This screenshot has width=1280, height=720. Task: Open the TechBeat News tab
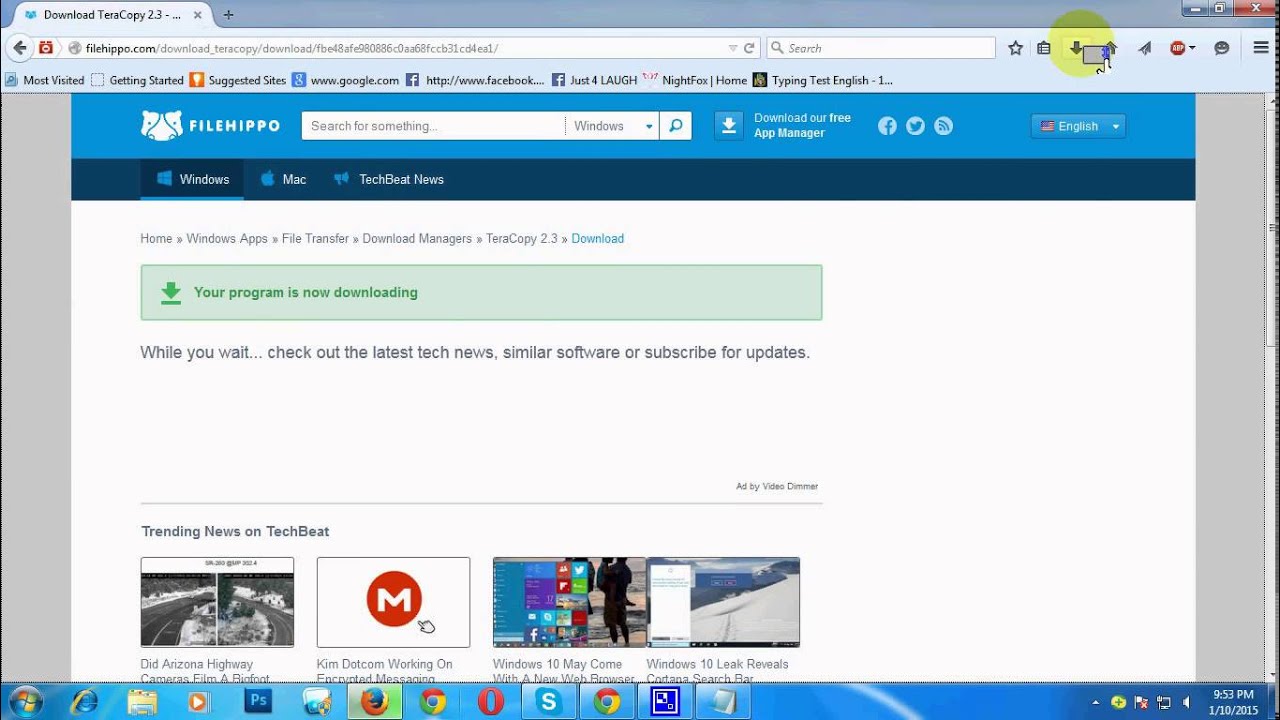pyautogui.click(x=389, y=179)
